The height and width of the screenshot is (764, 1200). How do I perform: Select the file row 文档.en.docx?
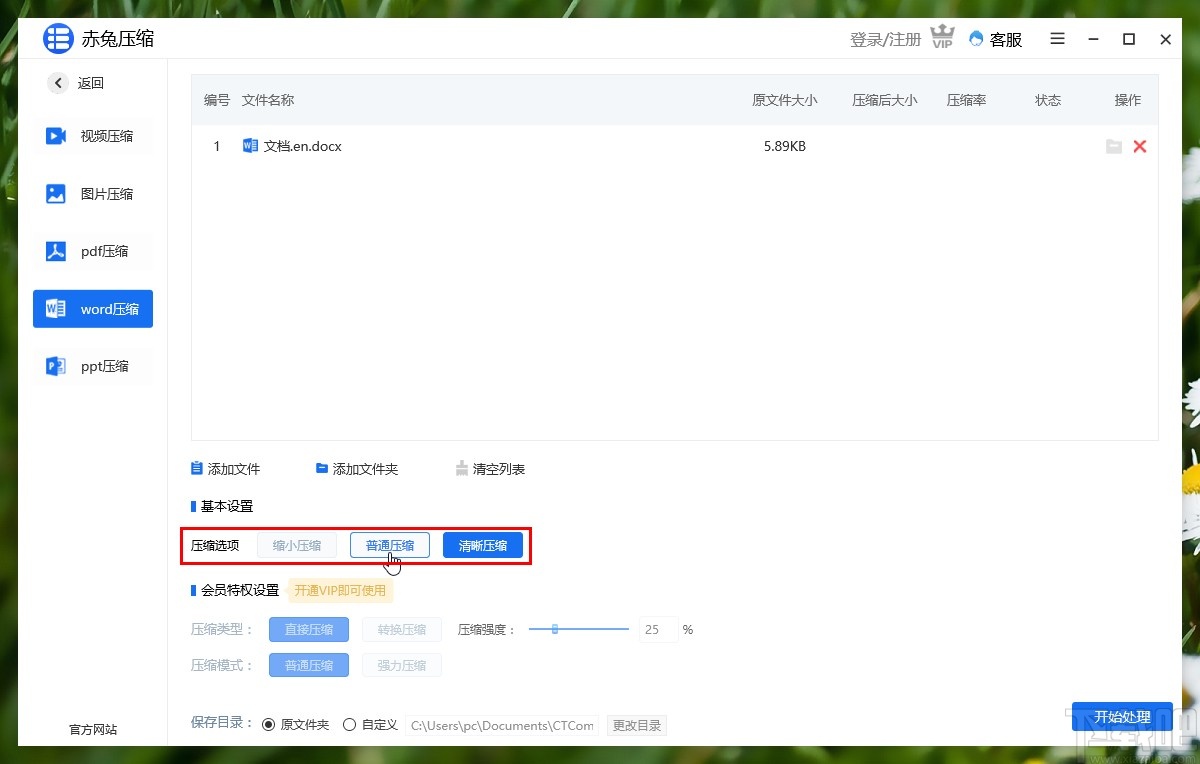tap(675, 146)
